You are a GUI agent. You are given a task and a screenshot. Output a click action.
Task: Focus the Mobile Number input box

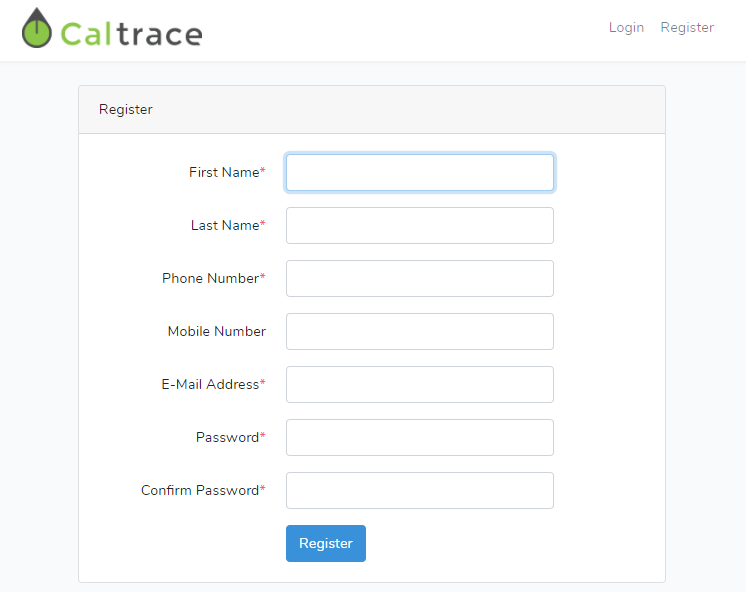[x=420, y=331]
